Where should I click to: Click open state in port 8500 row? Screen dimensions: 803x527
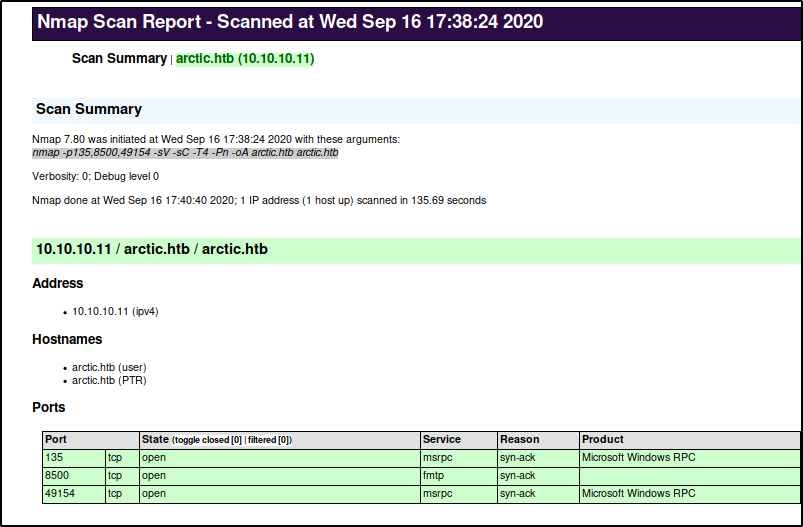pyautogui.click(x=280, y=476)
